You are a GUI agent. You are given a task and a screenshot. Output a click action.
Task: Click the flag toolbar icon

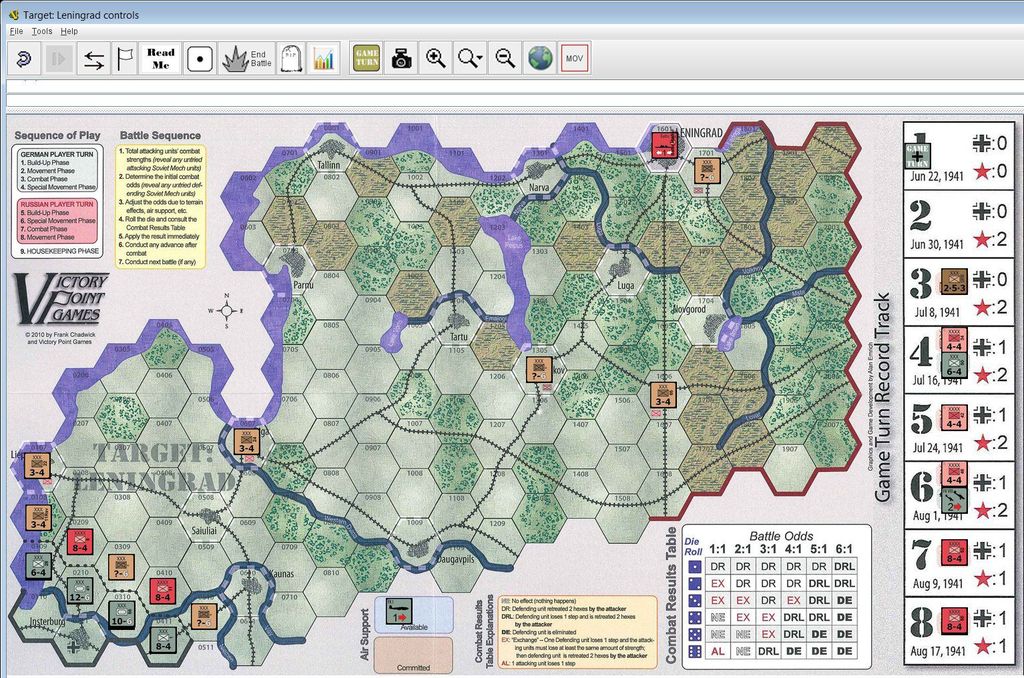[124, 57]
